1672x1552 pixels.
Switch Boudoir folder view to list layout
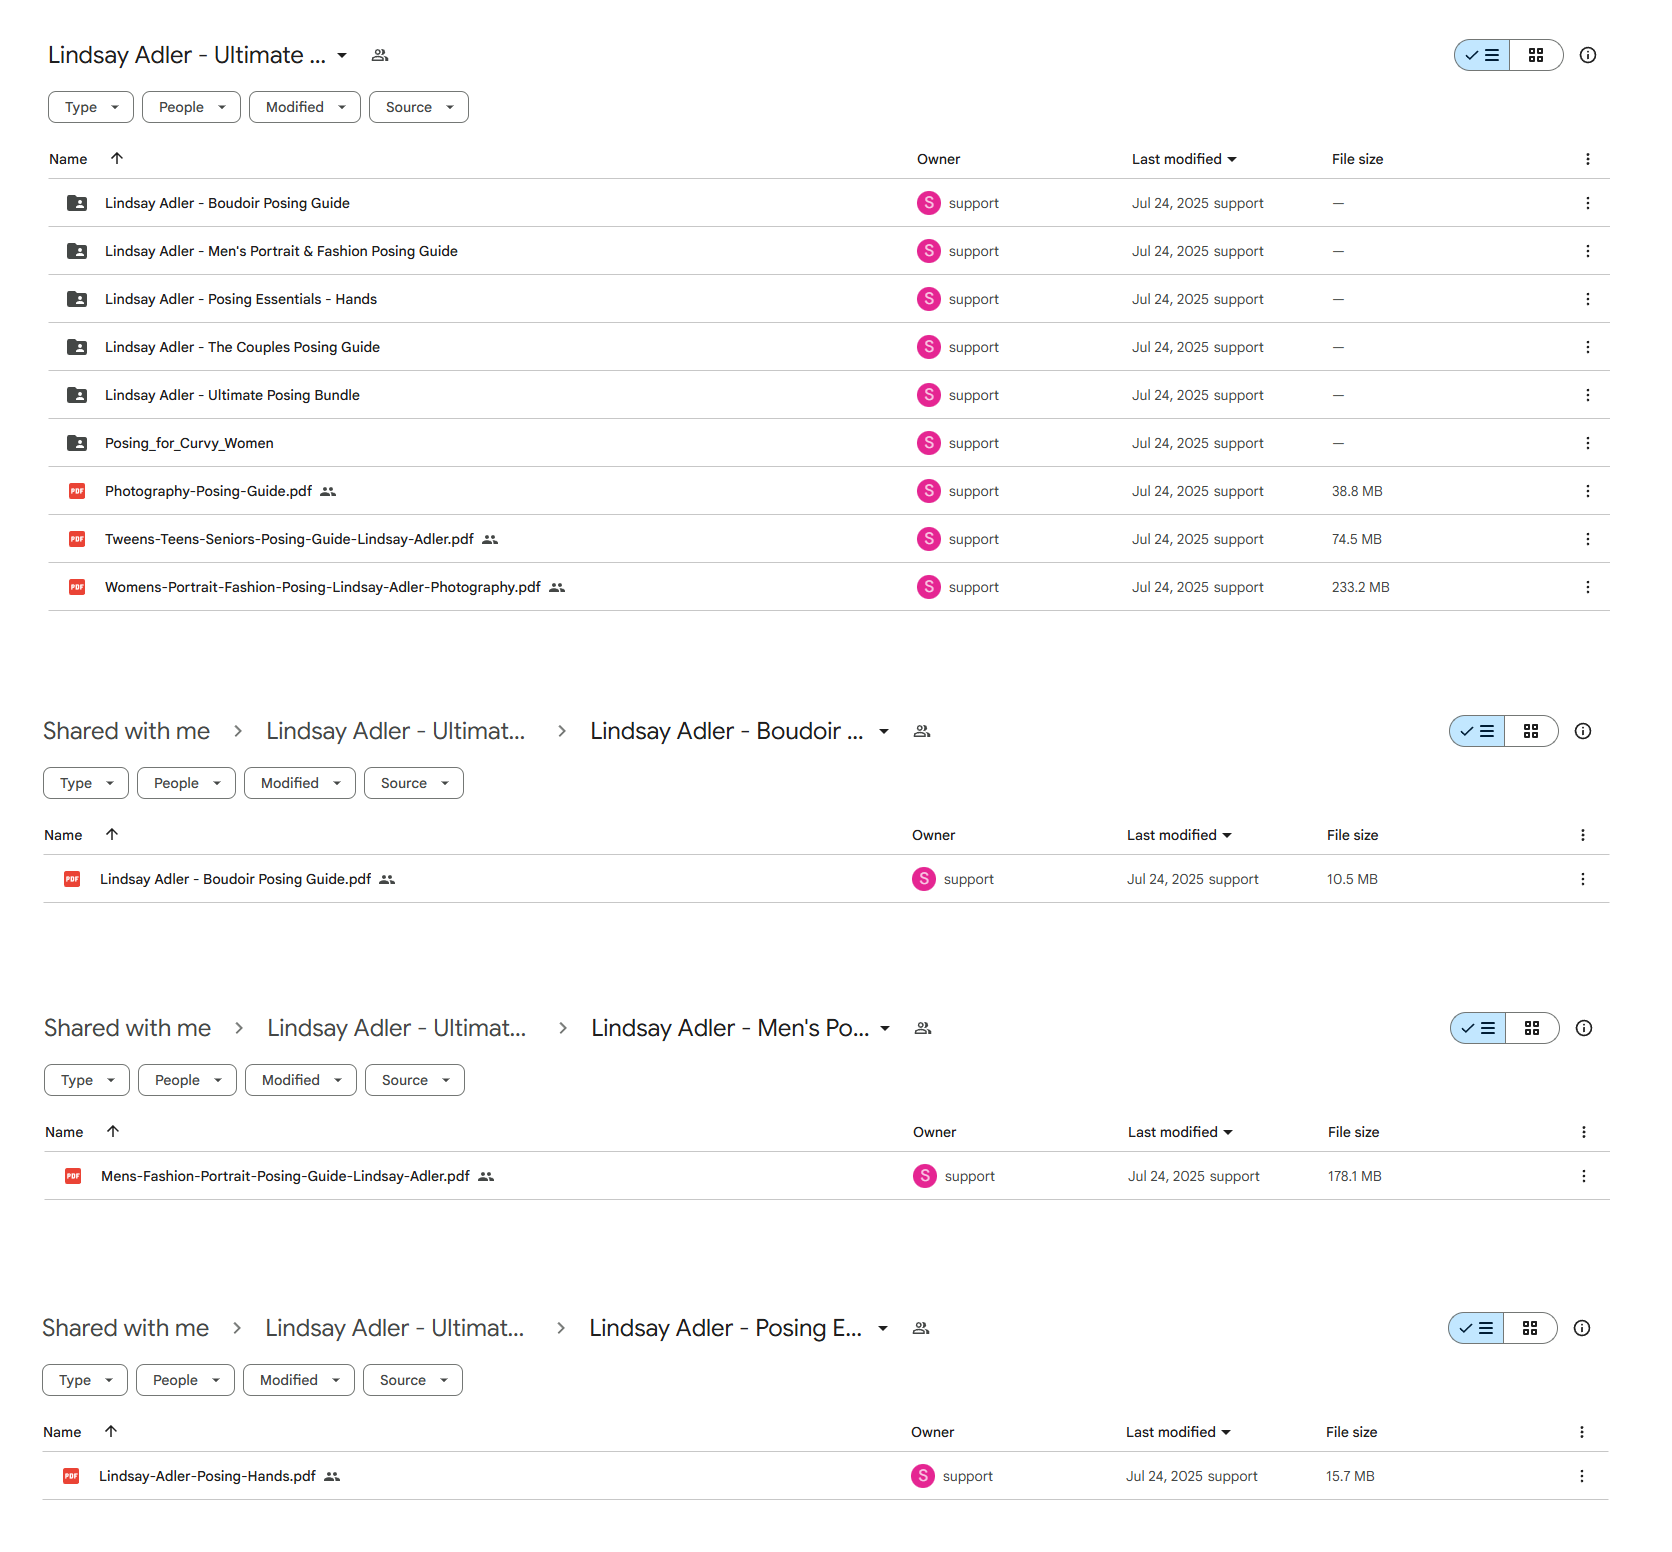pyautogui.click(x=1477, y=731)
